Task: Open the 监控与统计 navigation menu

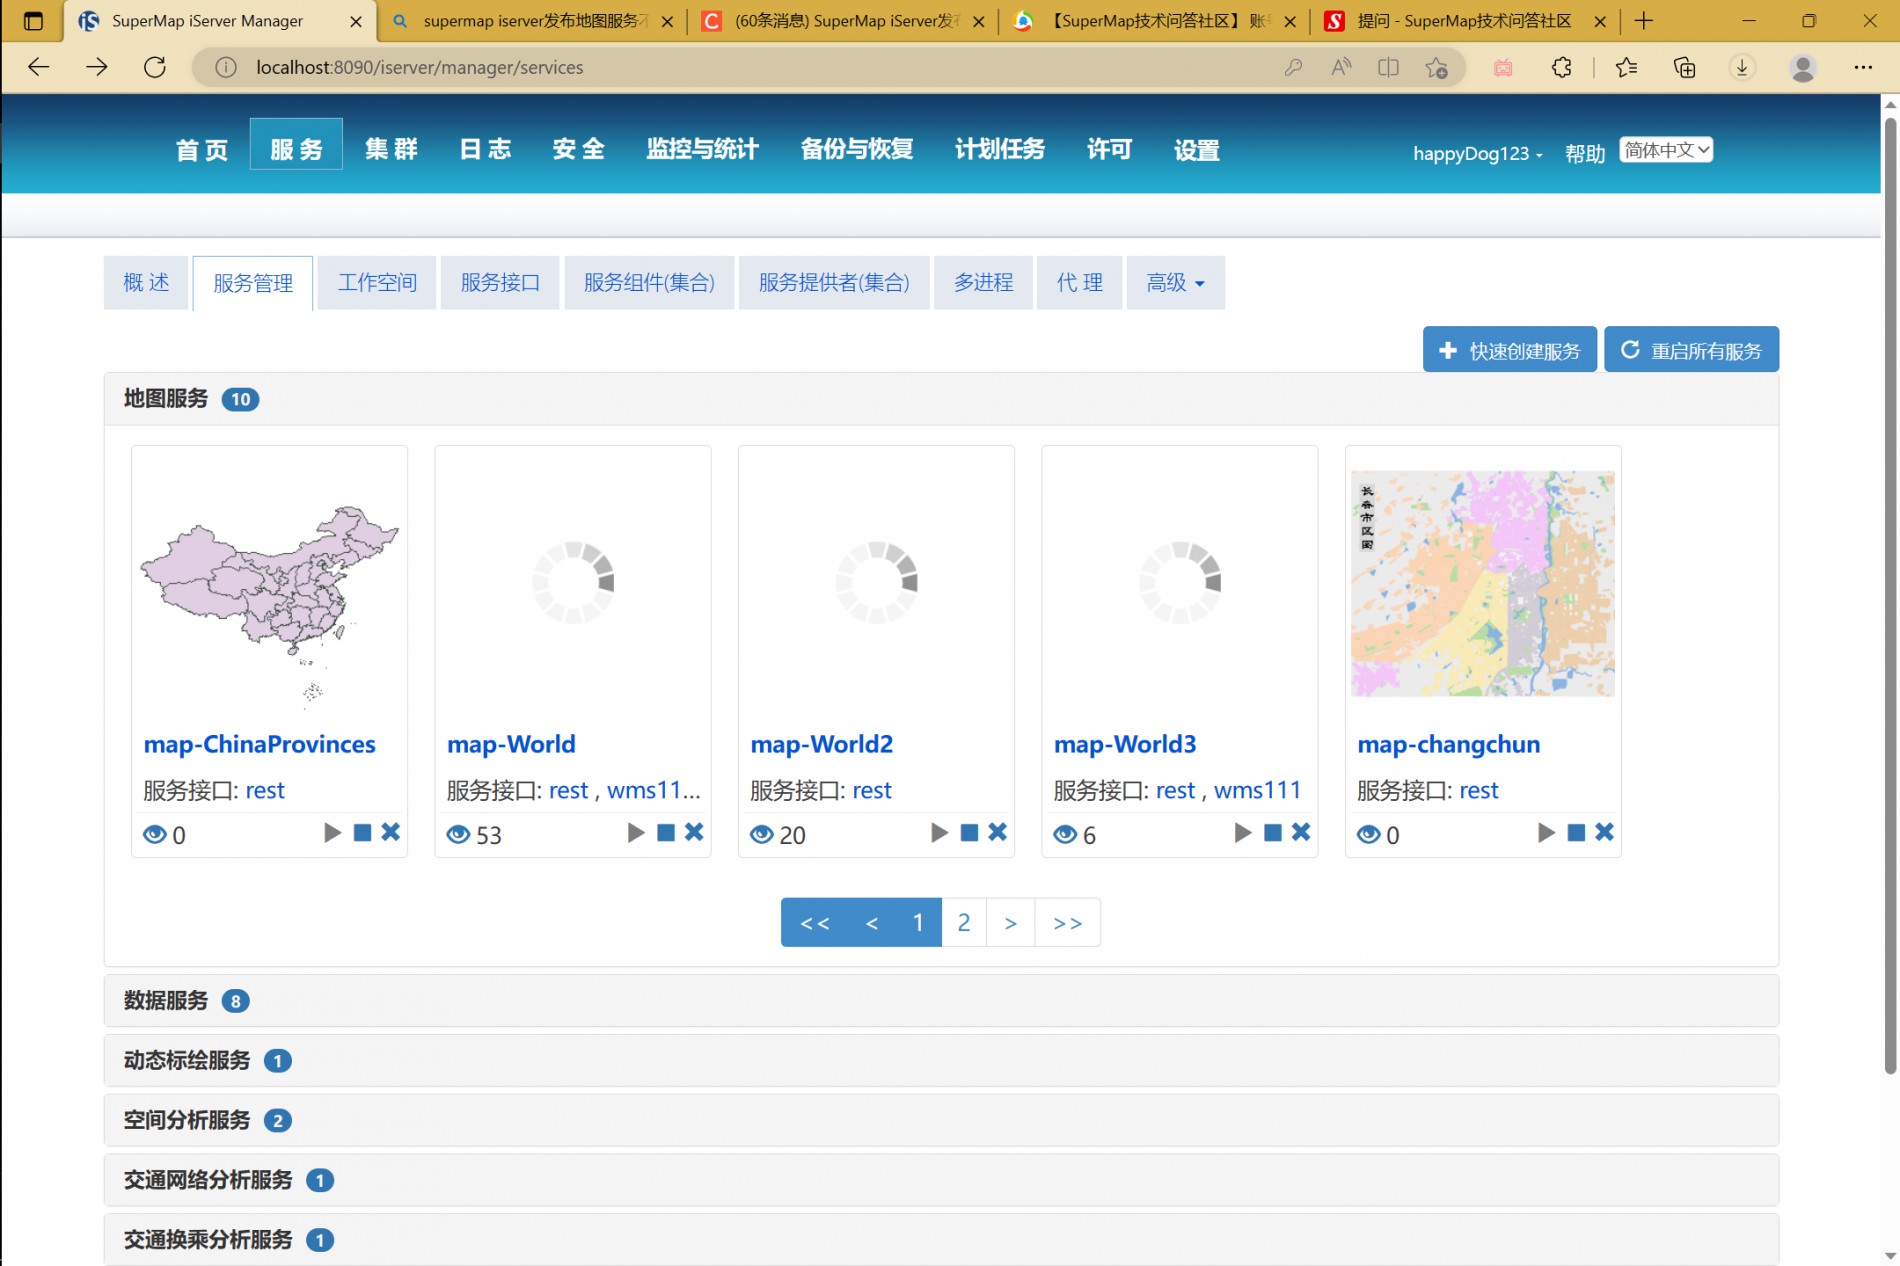Action: (702, 150)
